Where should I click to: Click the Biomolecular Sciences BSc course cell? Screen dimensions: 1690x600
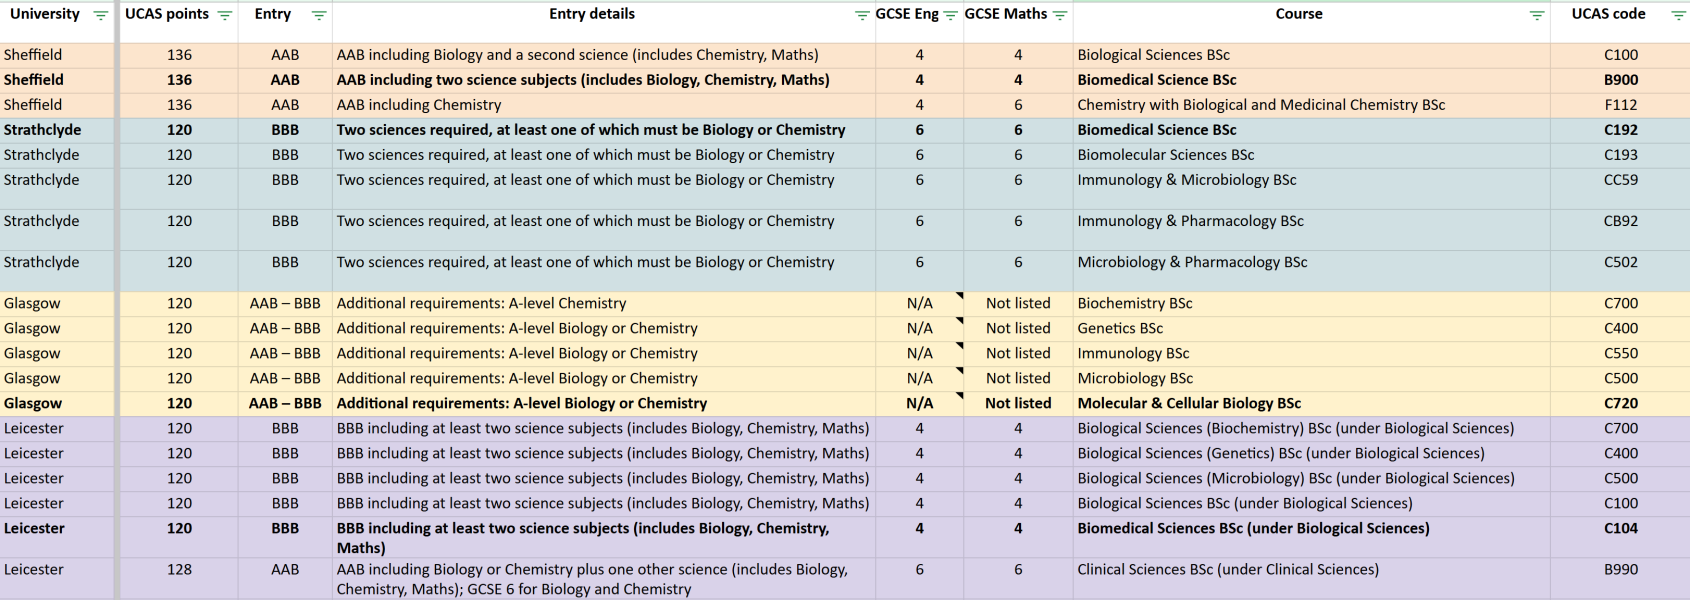[x=1311, y=155]
